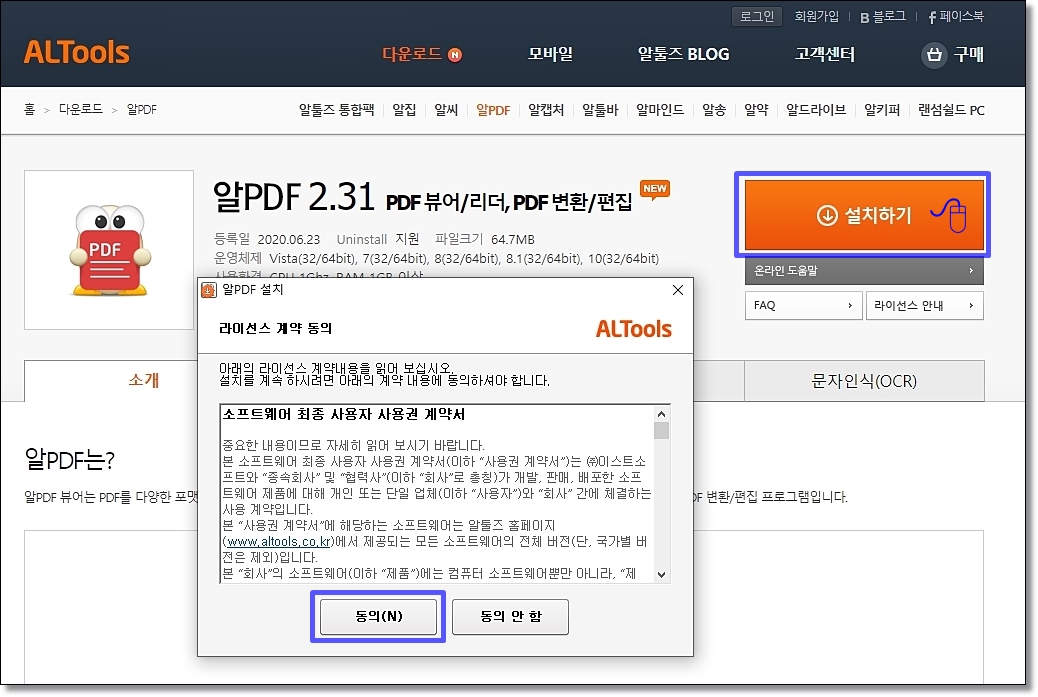
Task: Select 알키퍼 in the product submenu
Action: pos(882,110)
